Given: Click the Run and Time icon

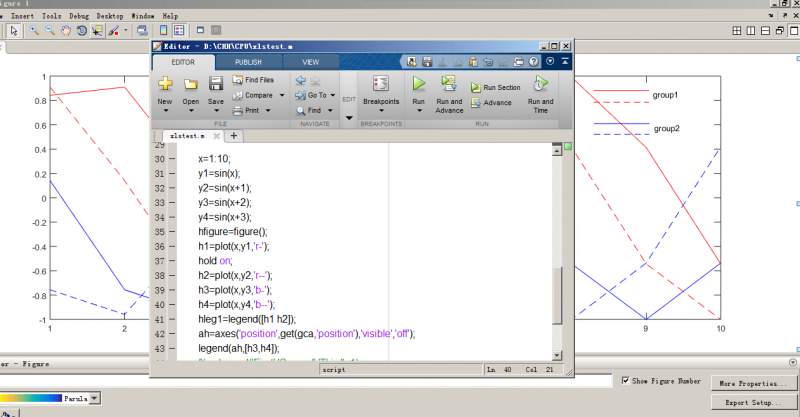Looking at the screenshot, I should [x=540, y=83].
